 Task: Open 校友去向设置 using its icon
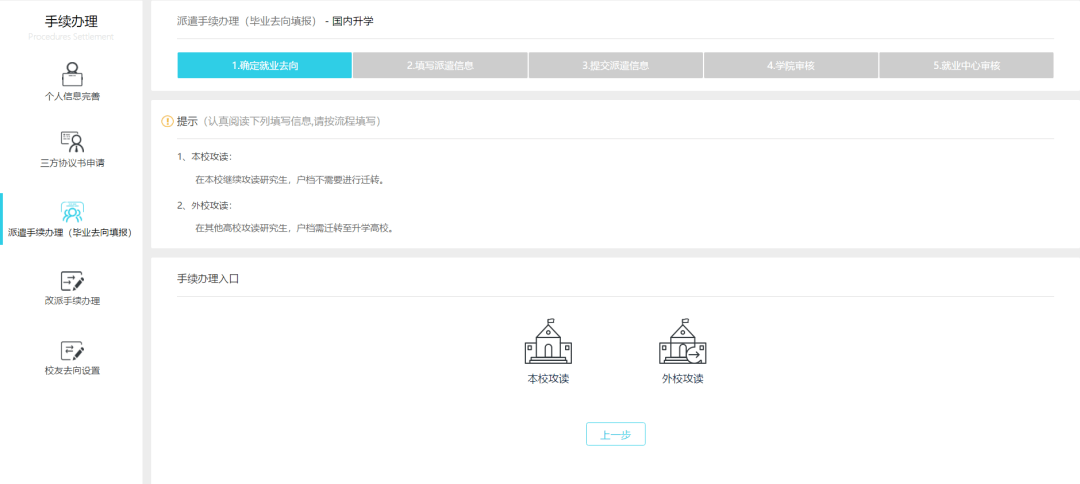[72, 350]
